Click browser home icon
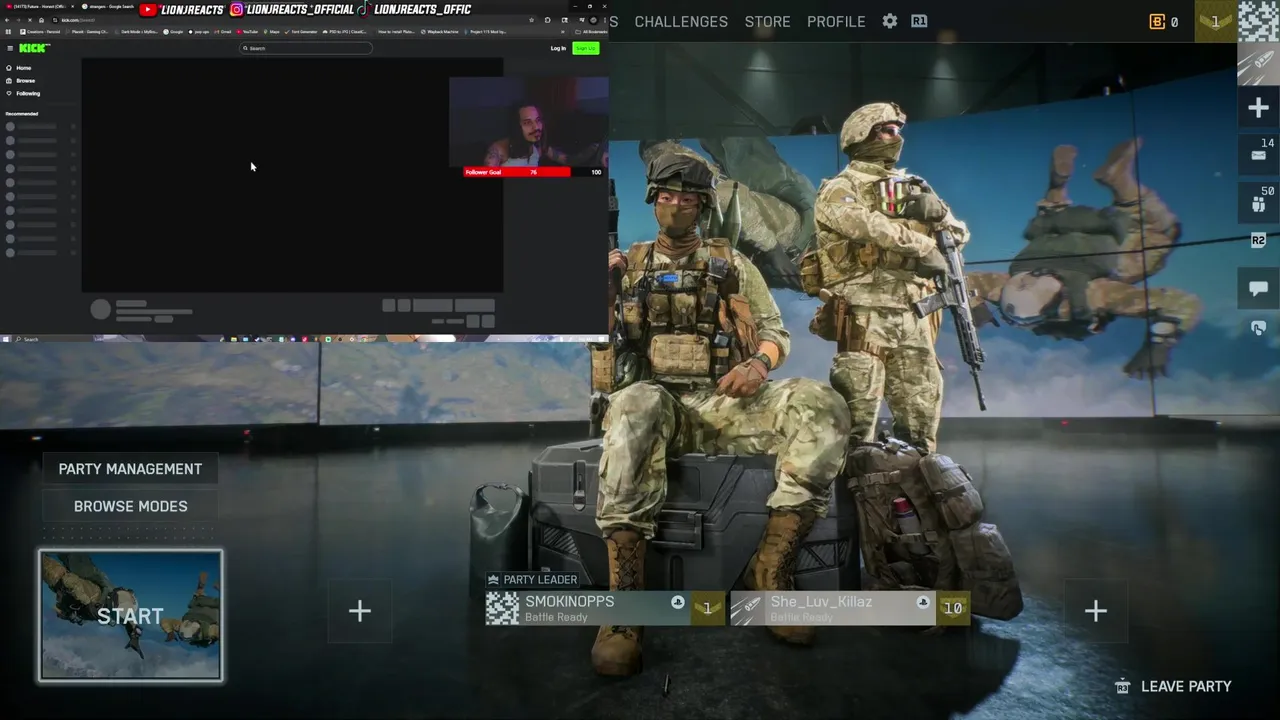 tap(41, 20)
